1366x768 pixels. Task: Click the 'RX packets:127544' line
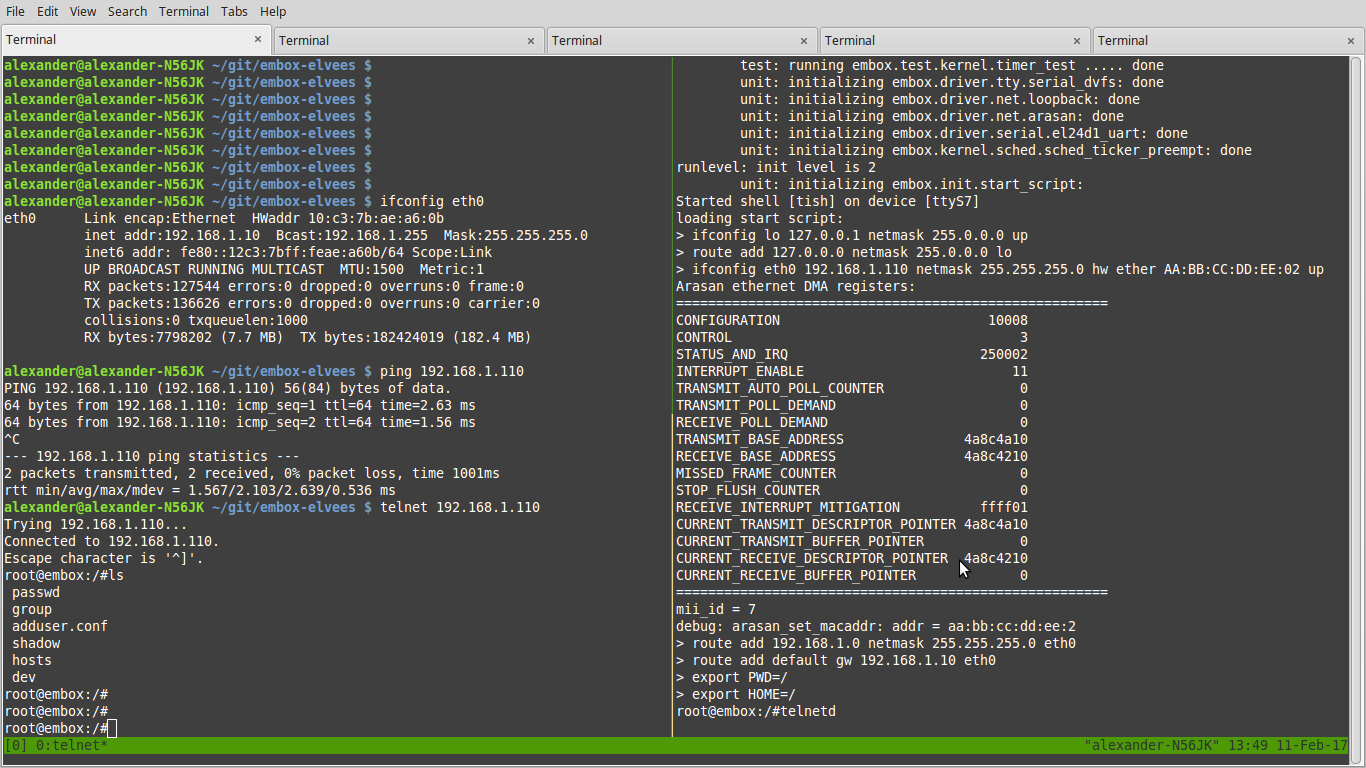(x=304, y=286)
